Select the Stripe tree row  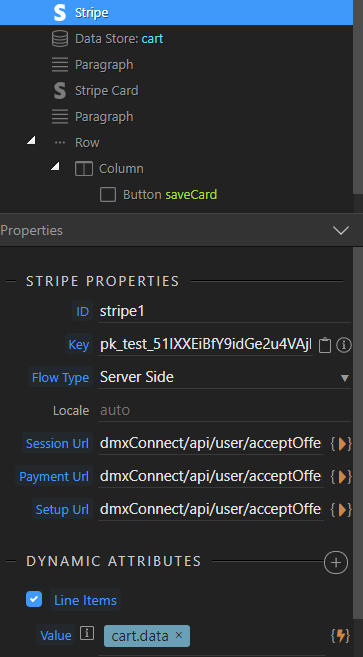pos(176,13)
